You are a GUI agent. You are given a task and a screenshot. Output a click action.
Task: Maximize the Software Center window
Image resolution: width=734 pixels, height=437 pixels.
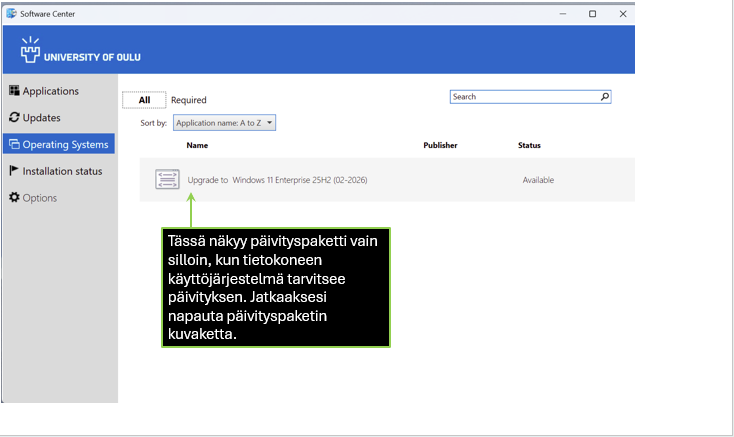pyautogui.click(x=592, y=13)
